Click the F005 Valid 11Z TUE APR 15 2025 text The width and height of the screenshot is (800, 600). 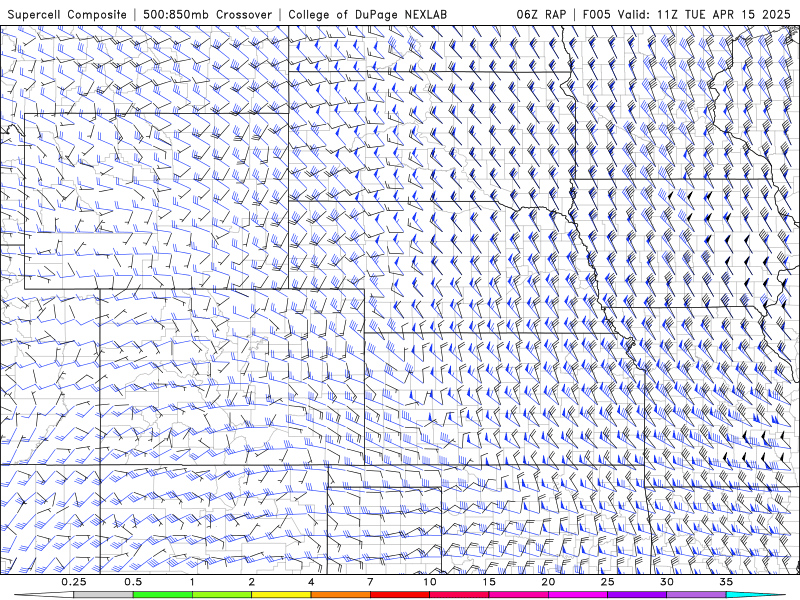click(686, 15)
